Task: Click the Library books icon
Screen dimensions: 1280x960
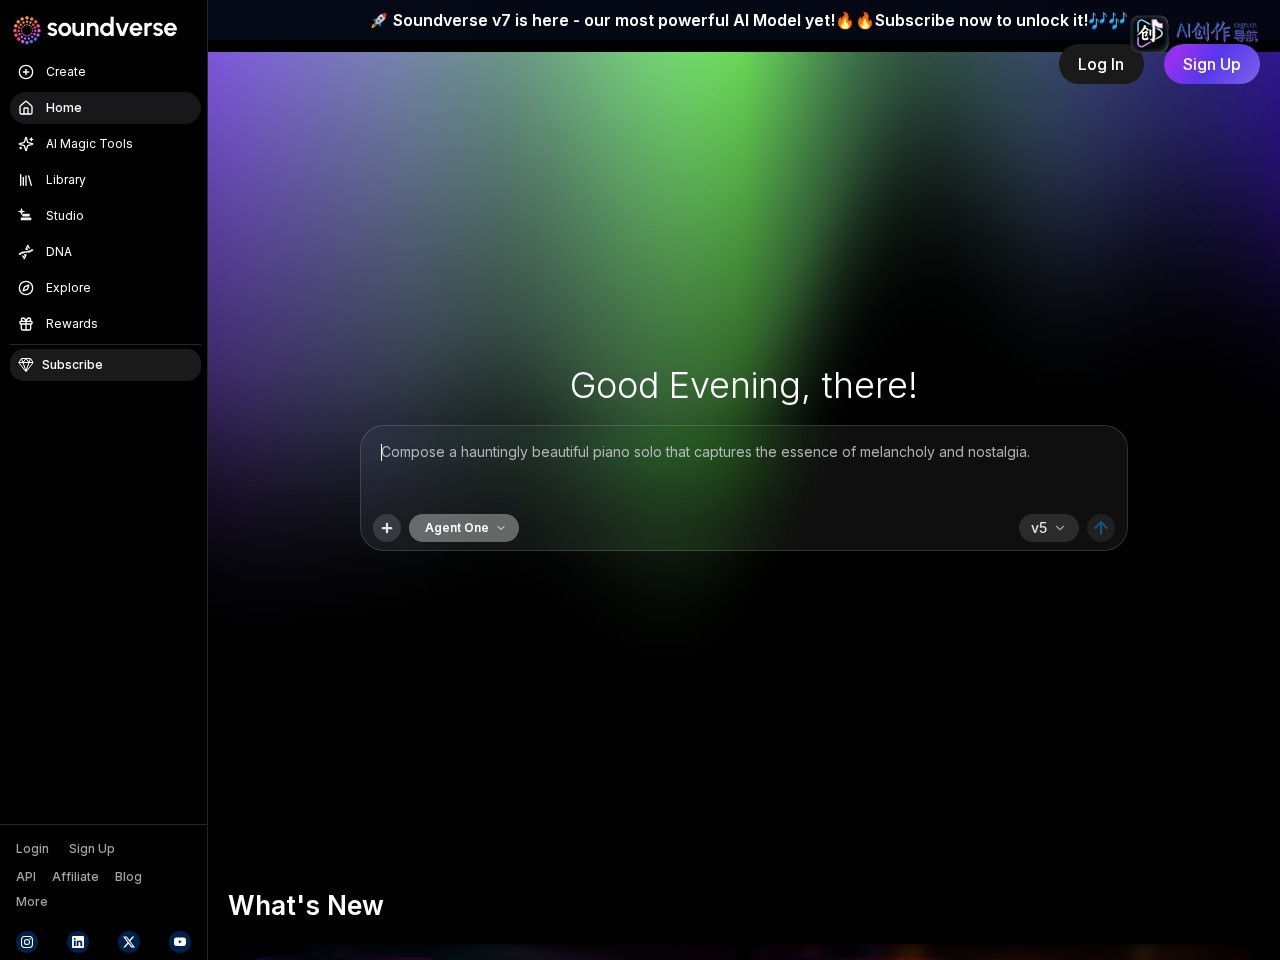Action: 26,180
